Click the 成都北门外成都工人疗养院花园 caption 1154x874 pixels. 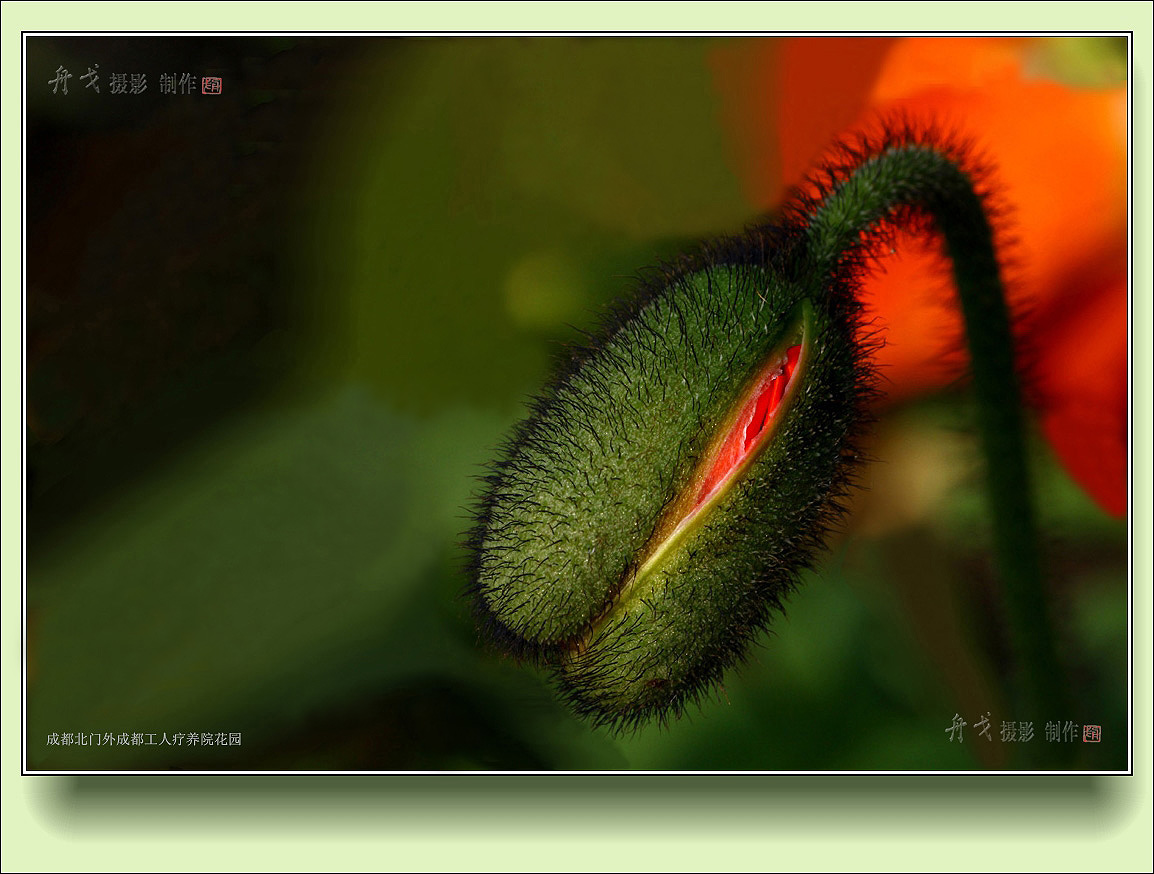click(x=144, y=739)
